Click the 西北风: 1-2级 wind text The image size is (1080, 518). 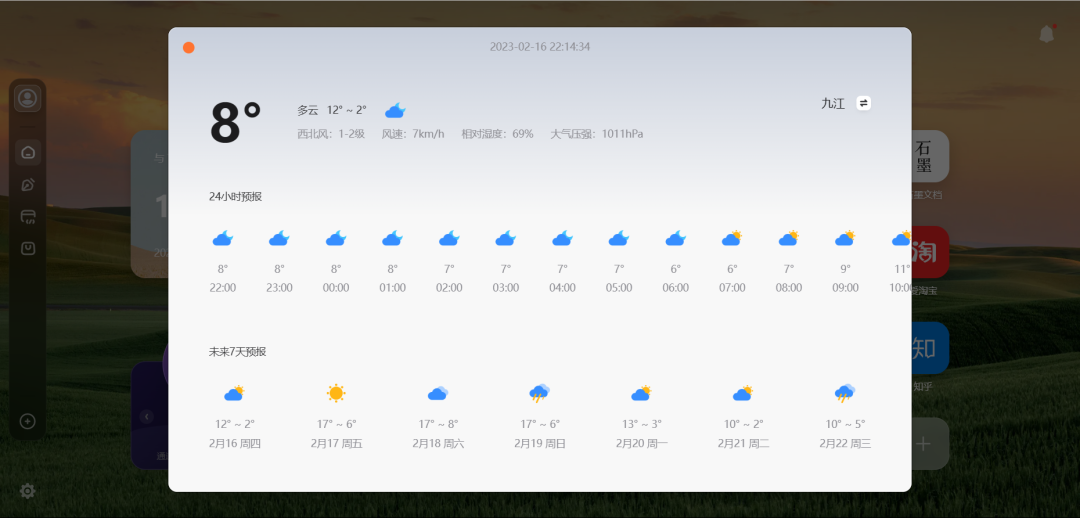pyautogui.click(x=331, y=134)
